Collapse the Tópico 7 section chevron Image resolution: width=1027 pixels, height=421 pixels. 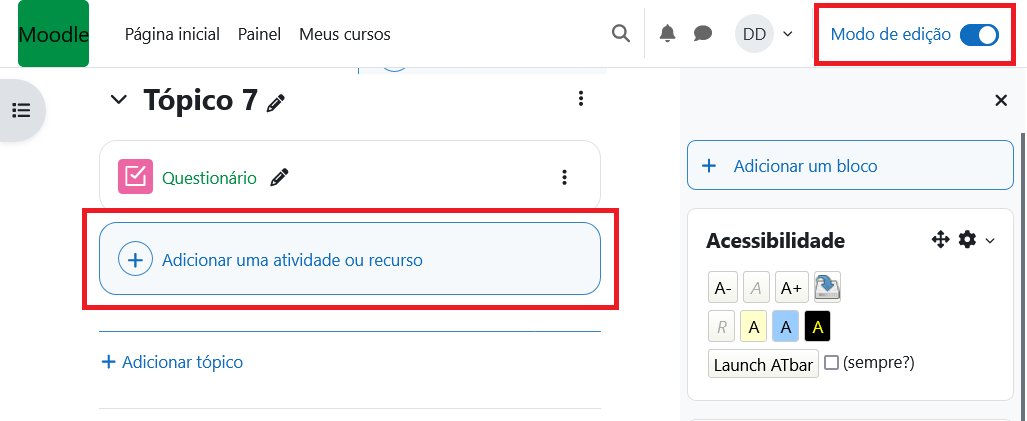(119, 100)
